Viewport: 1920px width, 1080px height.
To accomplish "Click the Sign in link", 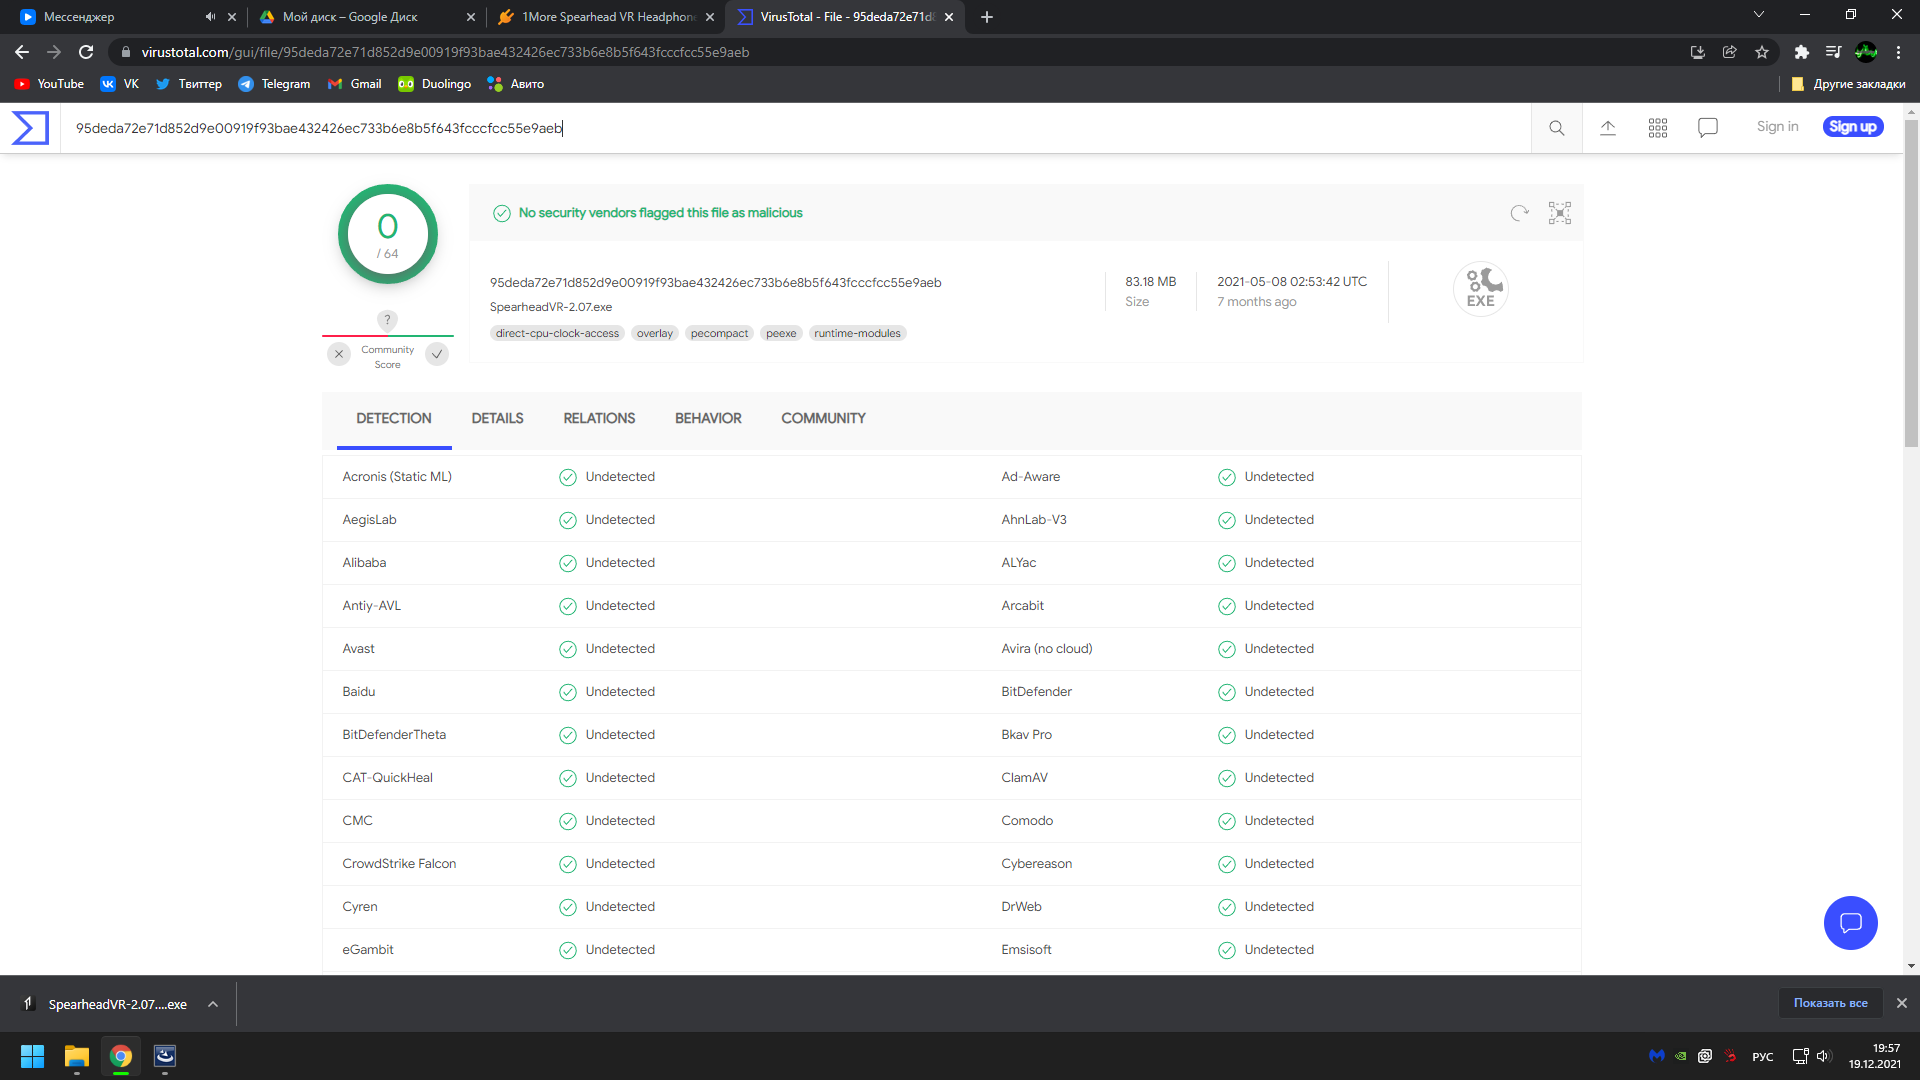I will click(x=1777, y=127).
